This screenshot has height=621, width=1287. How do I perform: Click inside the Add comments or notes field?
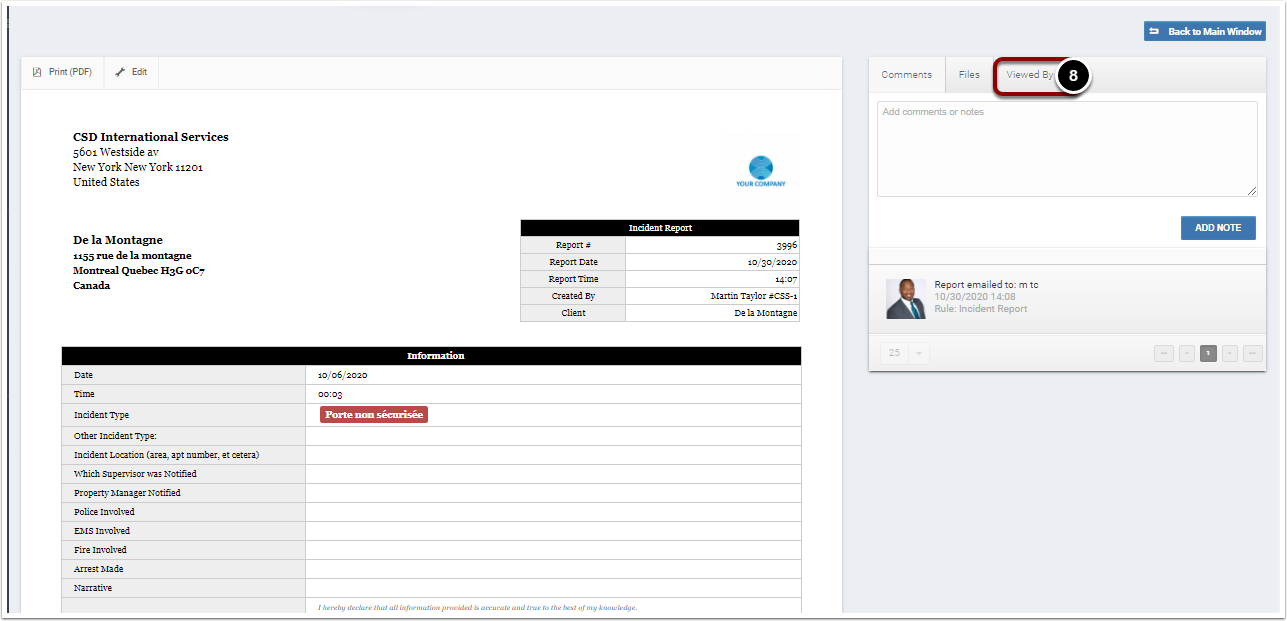(1067, 149)
